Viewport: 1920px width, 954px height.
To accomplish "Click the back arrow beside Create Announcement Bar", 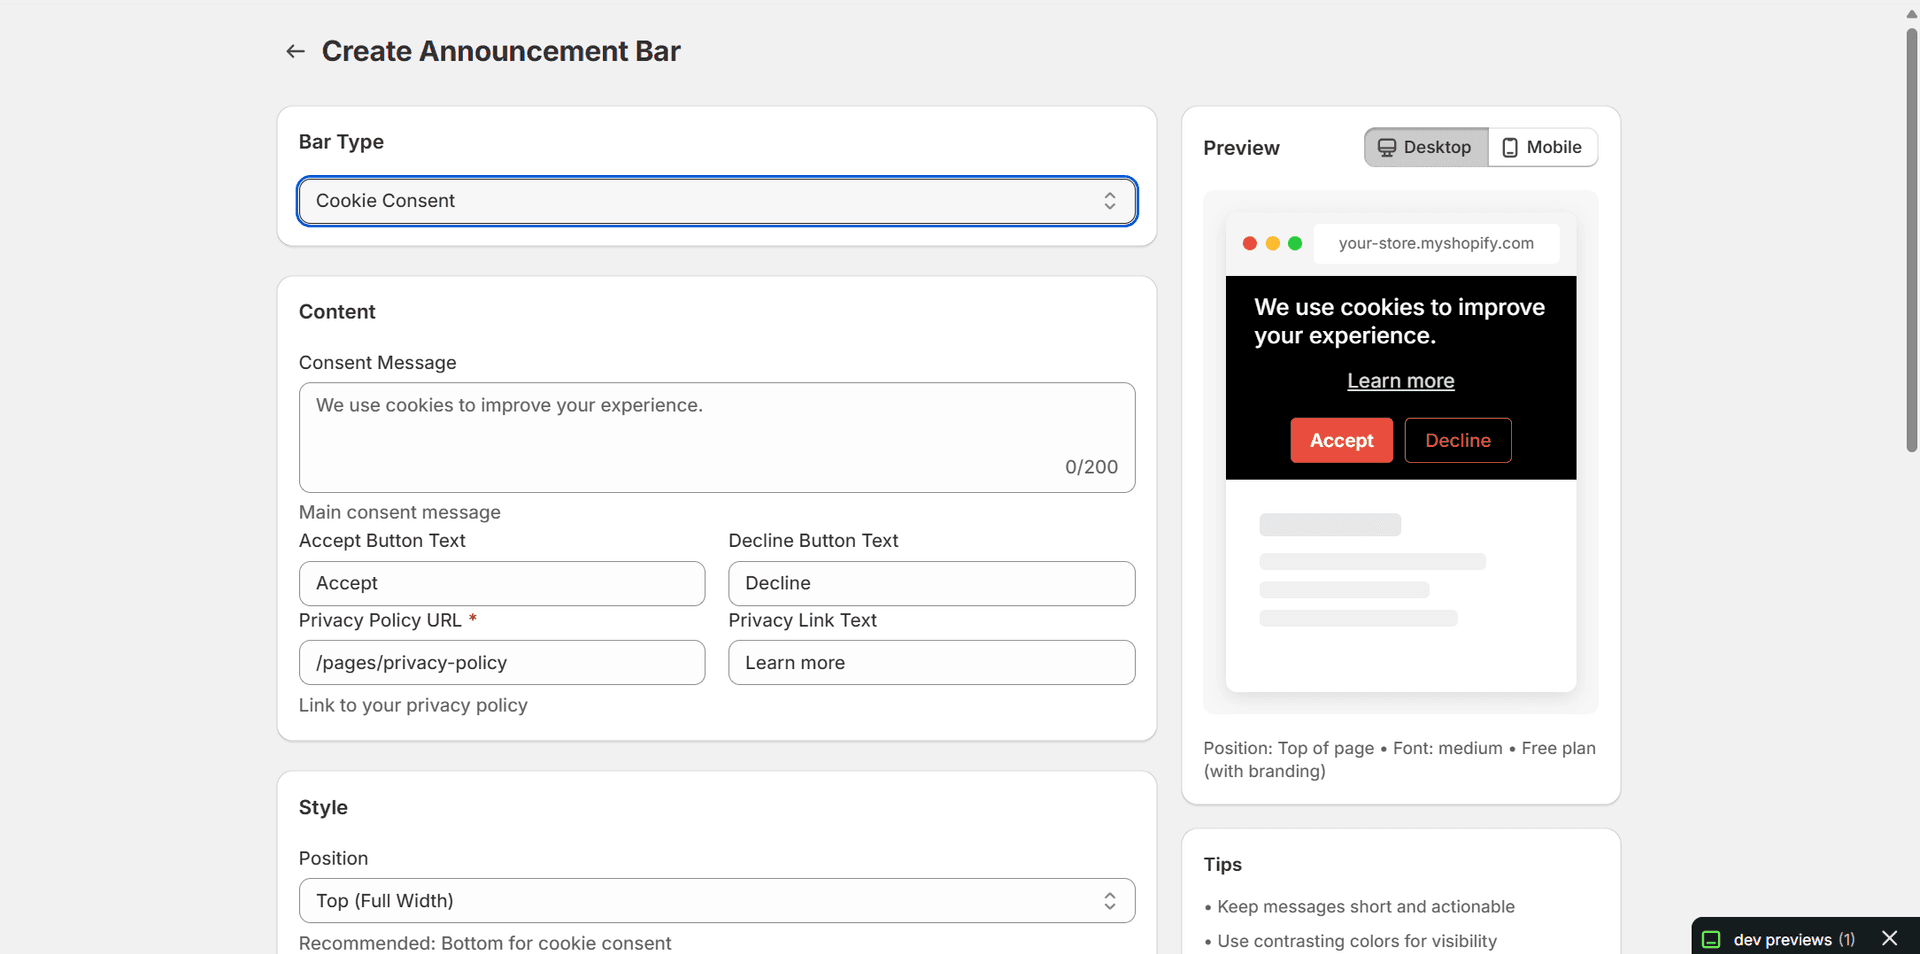I will [294, 50].
